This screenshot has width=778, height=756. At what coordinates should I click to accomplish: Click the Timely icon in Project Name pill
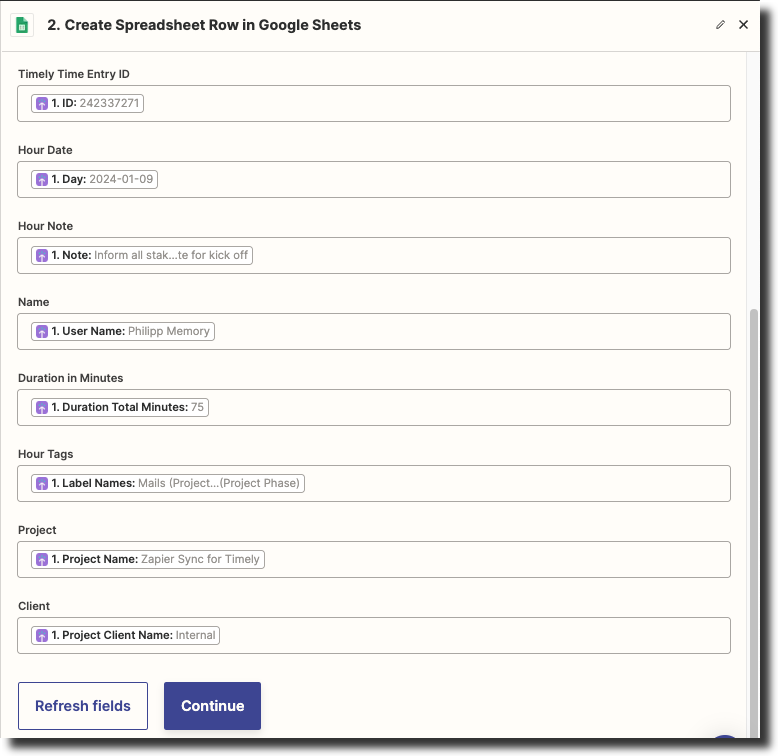pyautogui.click(x=41, y=560)
